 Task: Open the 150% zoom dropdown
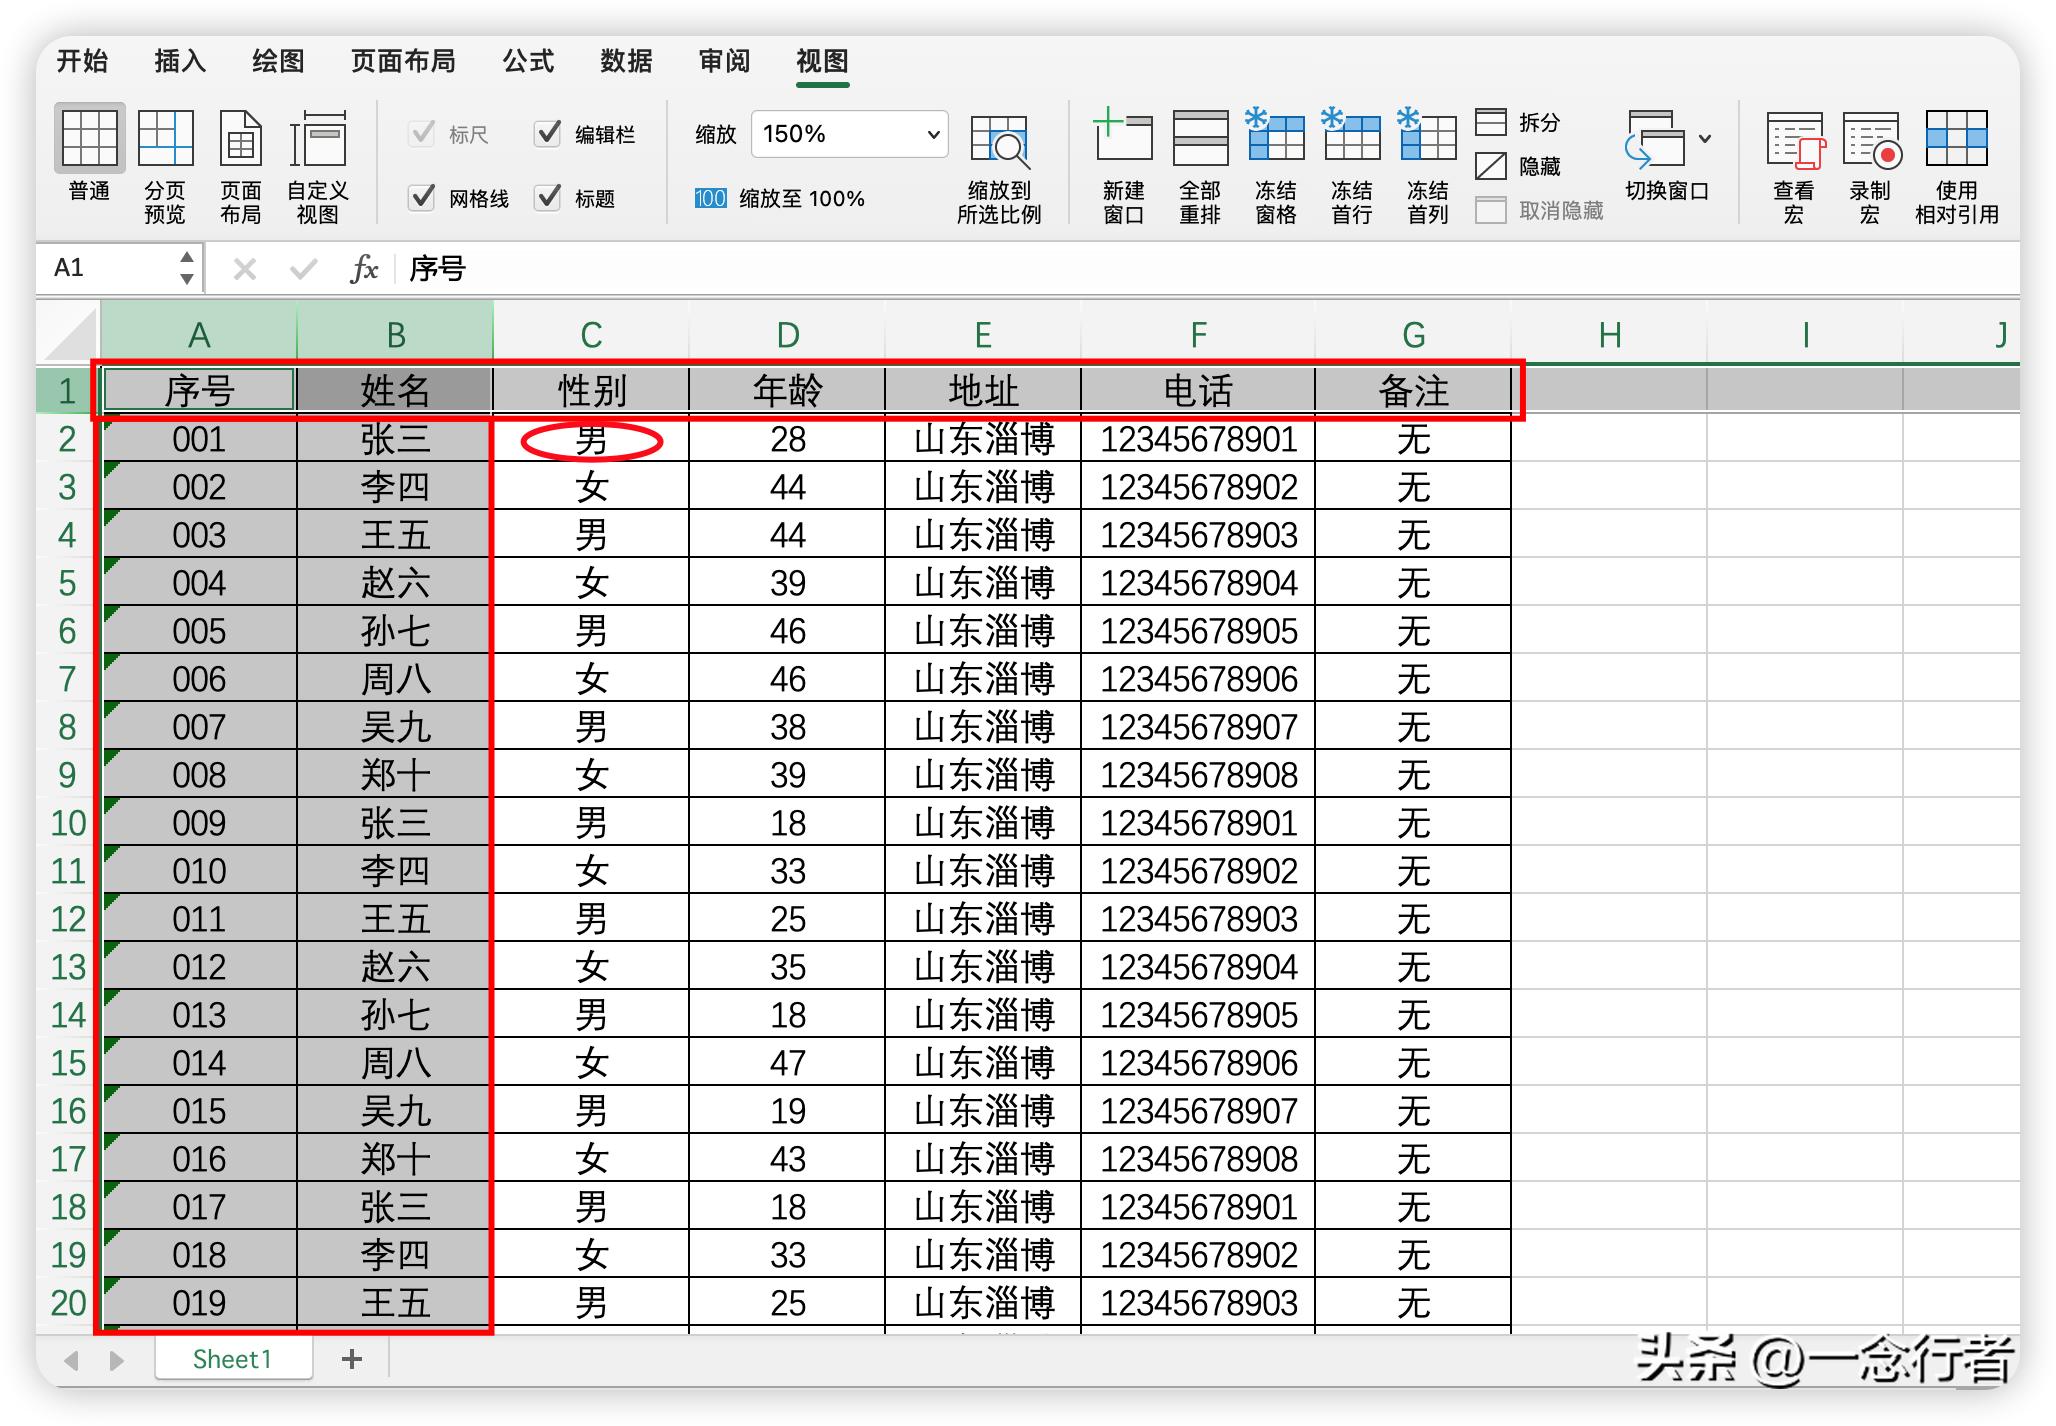point(932,134)
